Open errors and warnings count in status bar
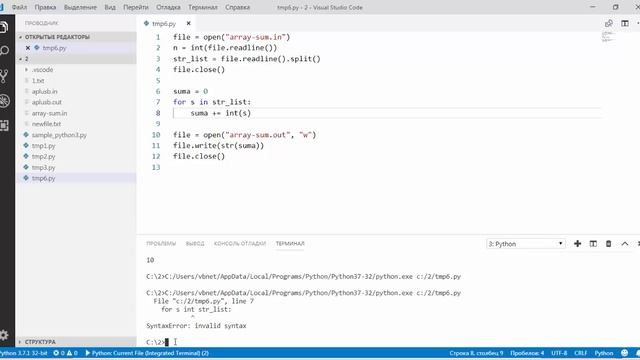 65,353
